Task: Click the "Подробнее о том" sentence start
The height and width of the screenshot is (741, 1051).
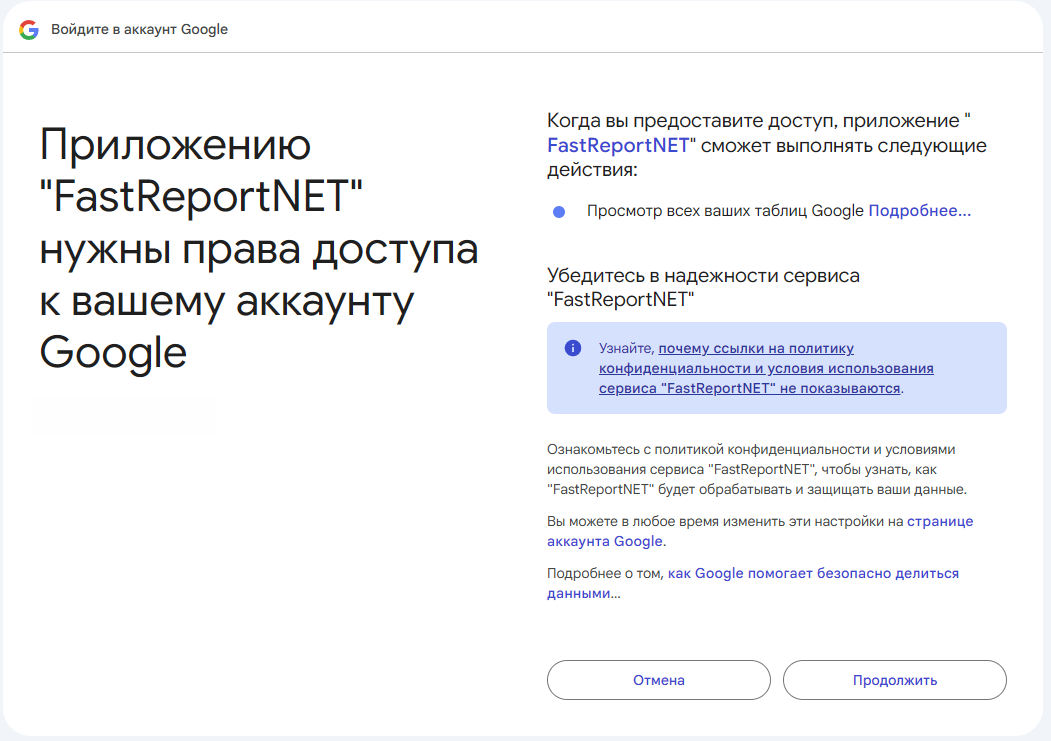Action: [605, 573]
